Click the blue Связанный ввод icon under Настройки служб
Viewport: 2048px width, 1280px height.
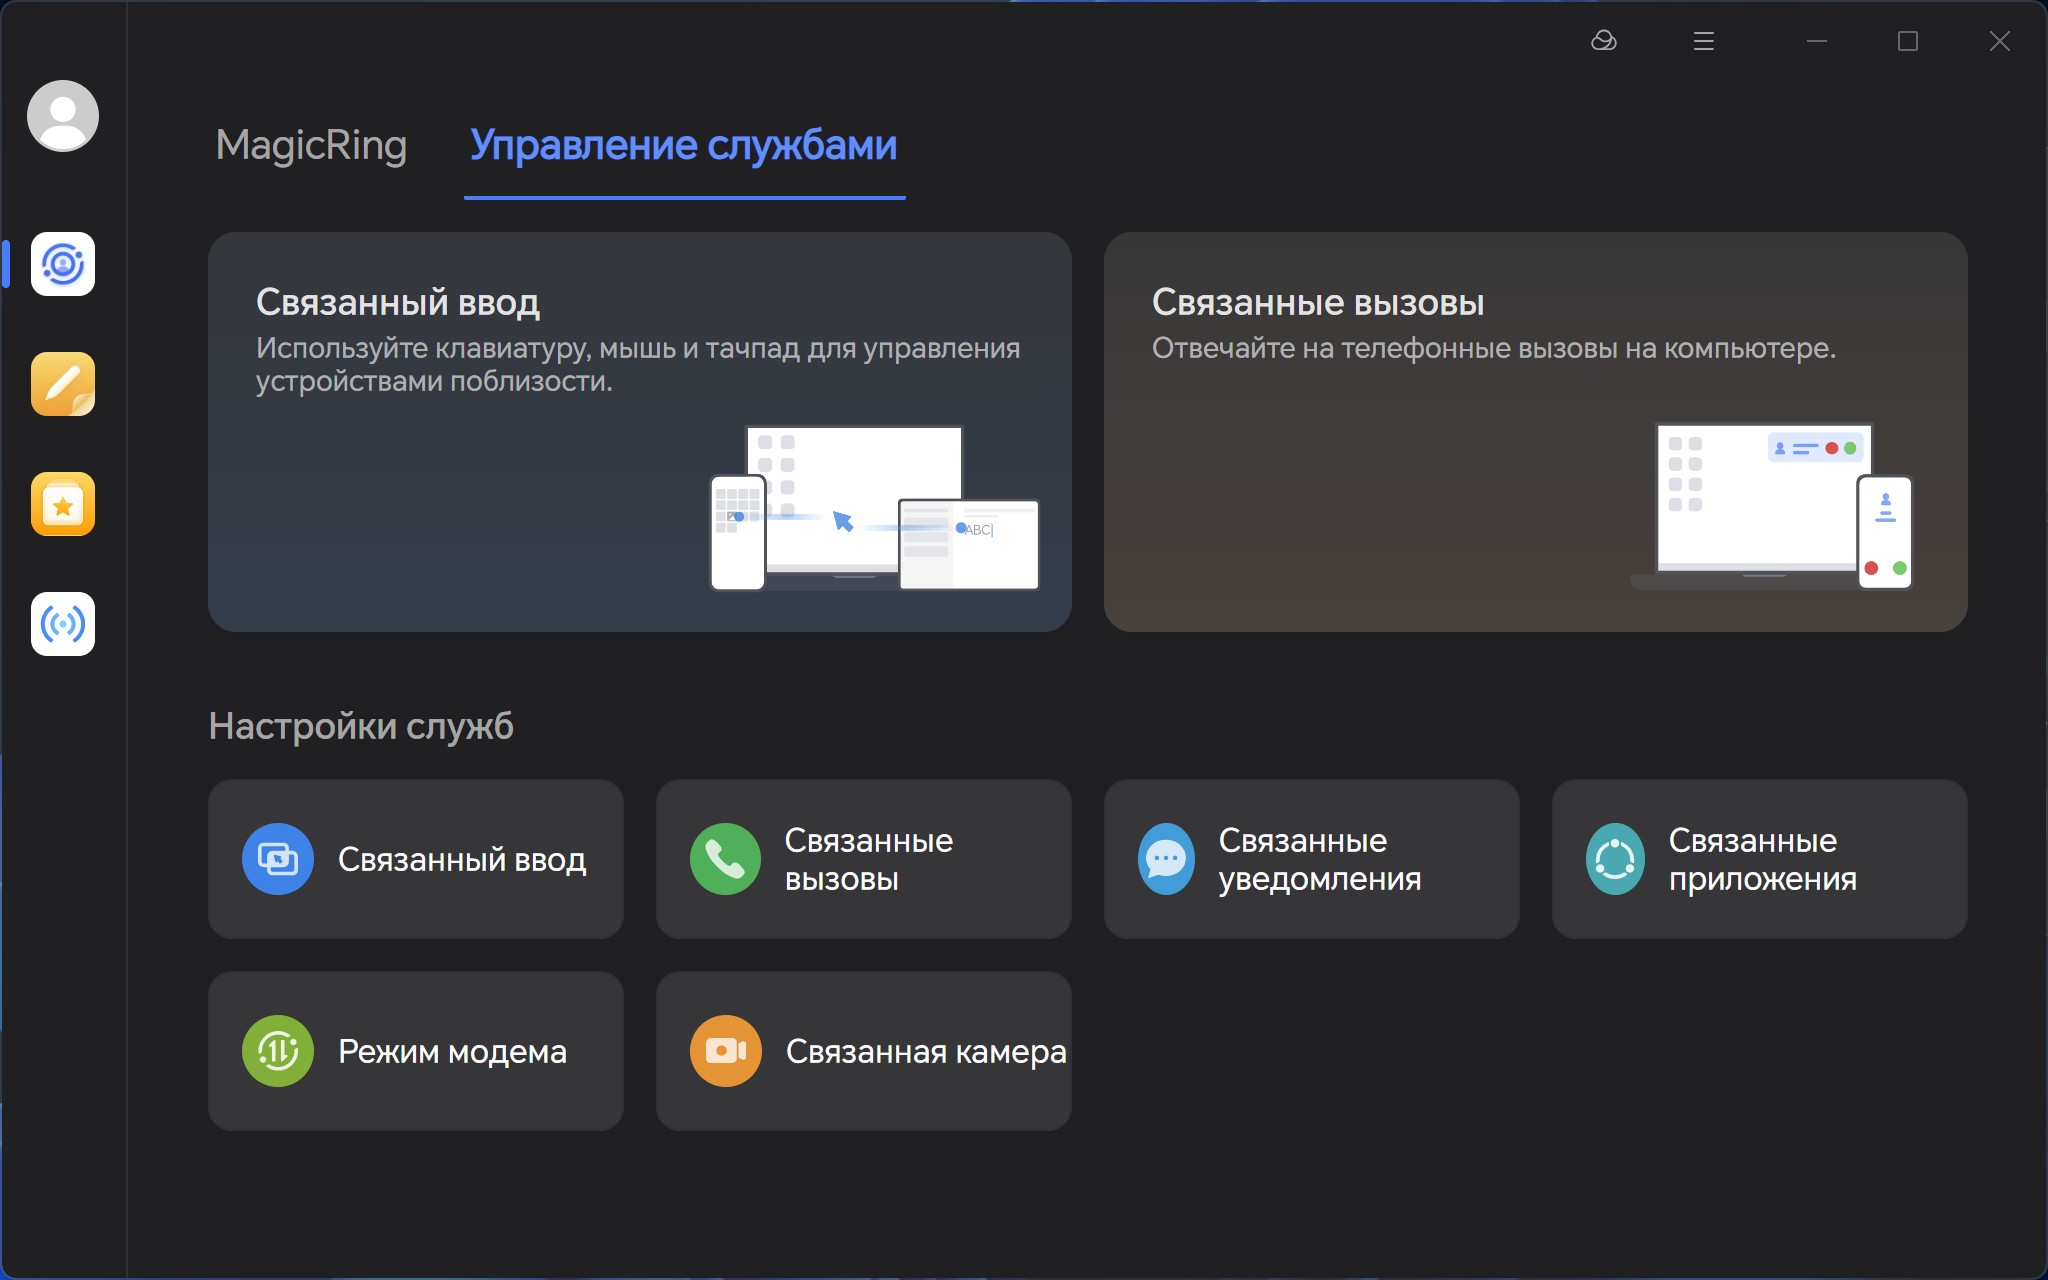tap(278, 859)
